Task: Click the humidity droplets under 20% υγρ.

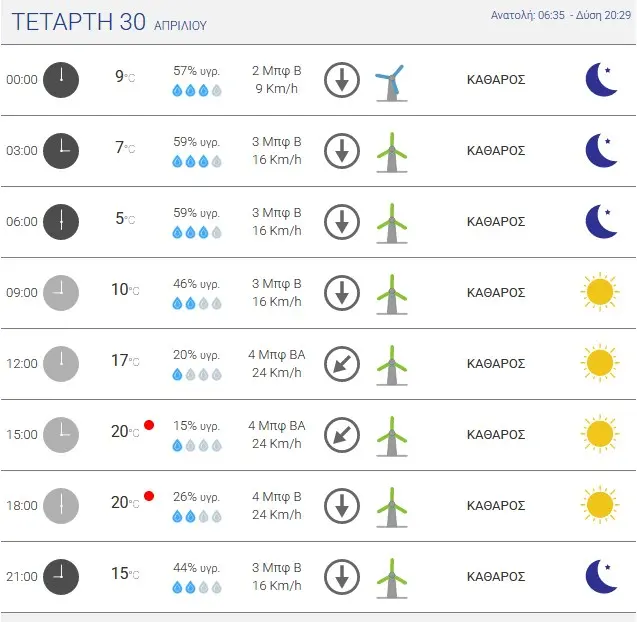Action: 197,374
